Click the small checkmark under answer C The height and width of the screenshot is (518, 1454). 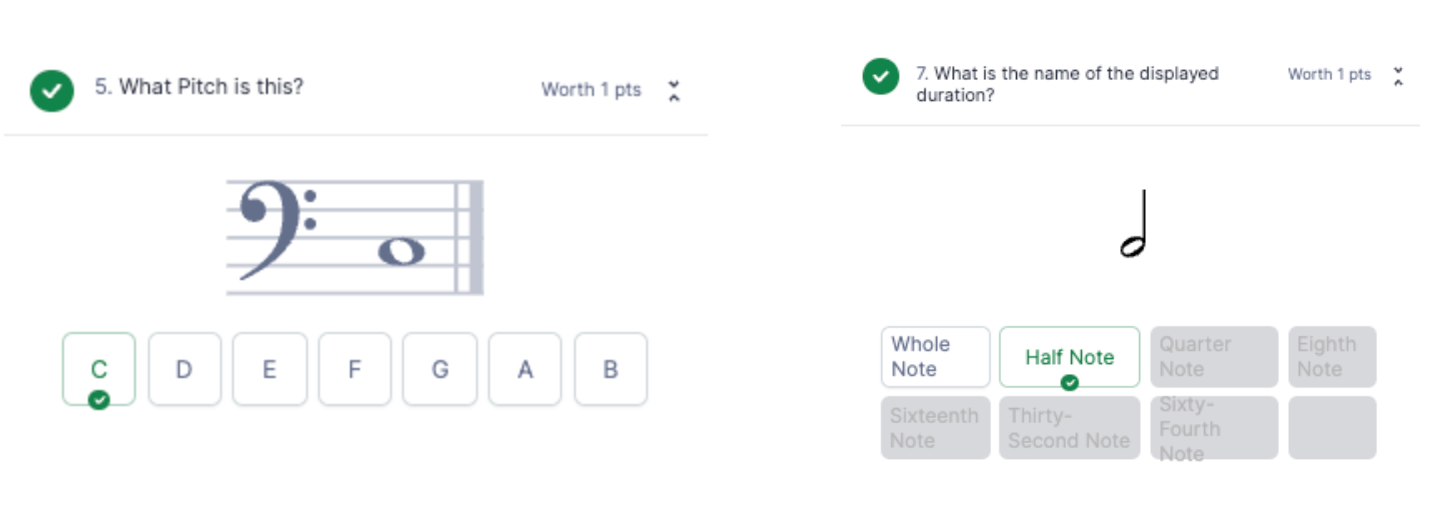pos(99,400)
